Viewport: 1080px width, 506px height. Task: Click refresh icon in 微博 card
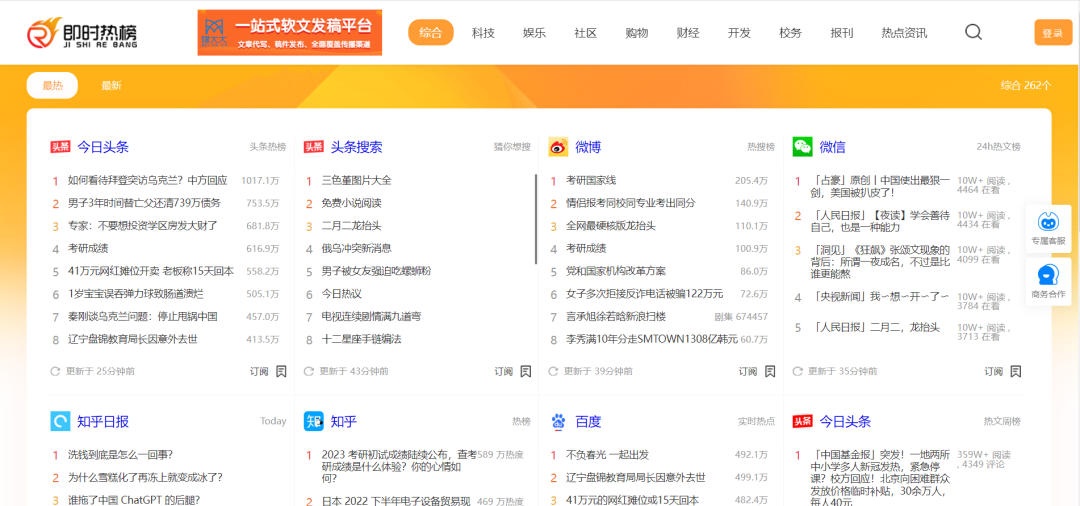point(553,371)
